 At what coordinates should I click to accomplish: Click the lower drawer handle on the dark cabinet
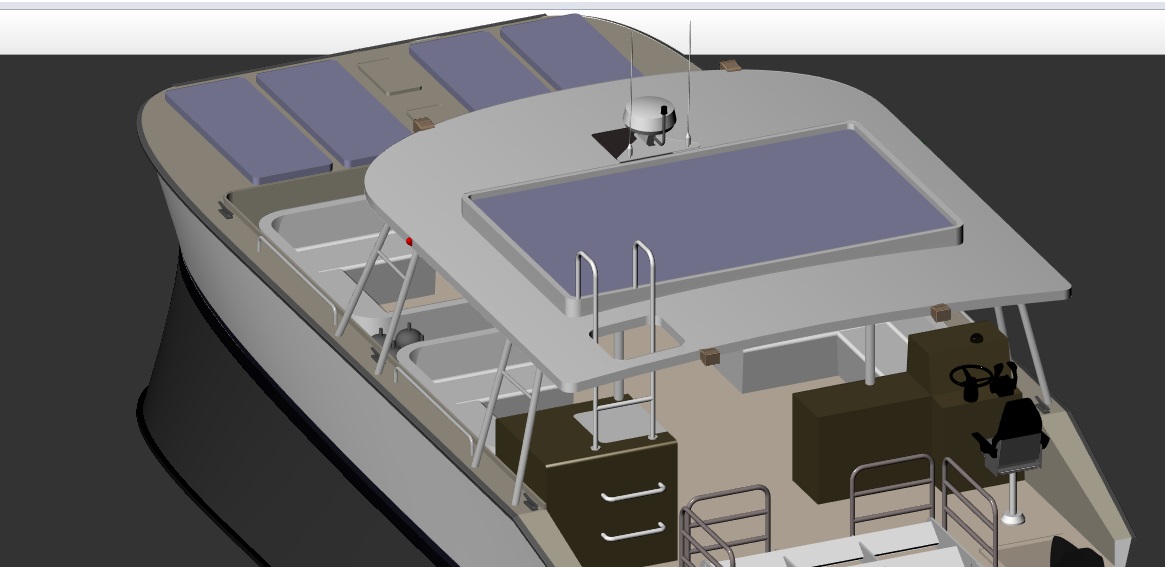coord(633,530)
